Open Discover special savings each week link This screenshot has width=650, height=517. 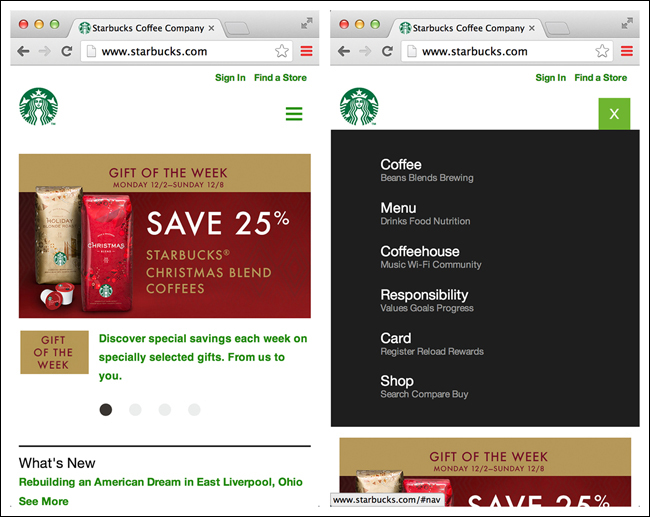click(203, 357)
